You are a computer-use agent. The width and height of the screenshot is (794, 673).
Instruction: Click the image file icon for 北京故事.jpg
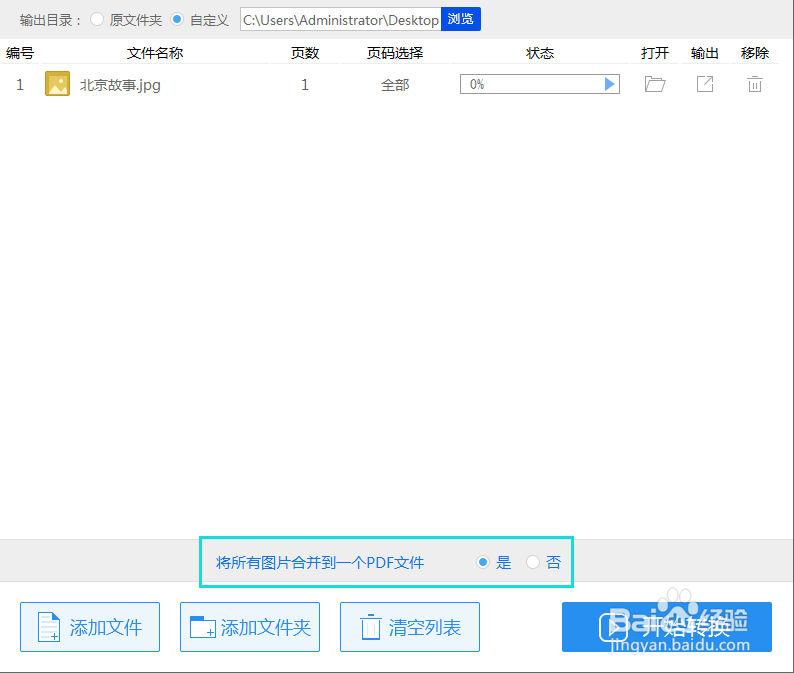pos(57,84)
